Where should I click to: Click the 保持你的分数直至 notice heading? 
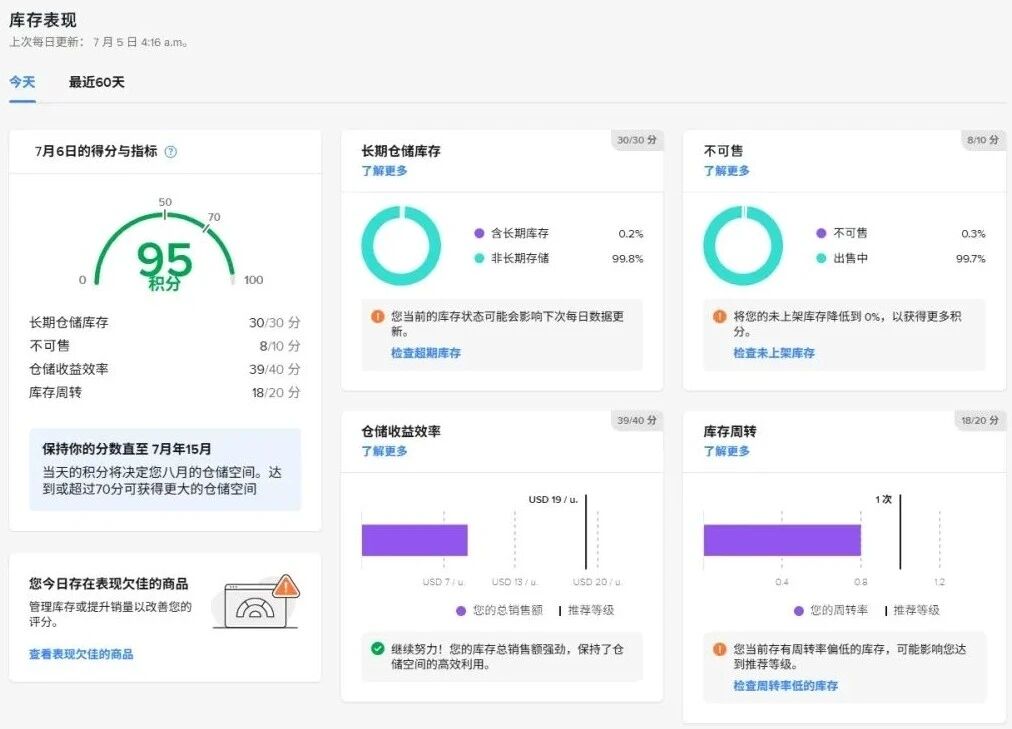click(x=126, y=449)
